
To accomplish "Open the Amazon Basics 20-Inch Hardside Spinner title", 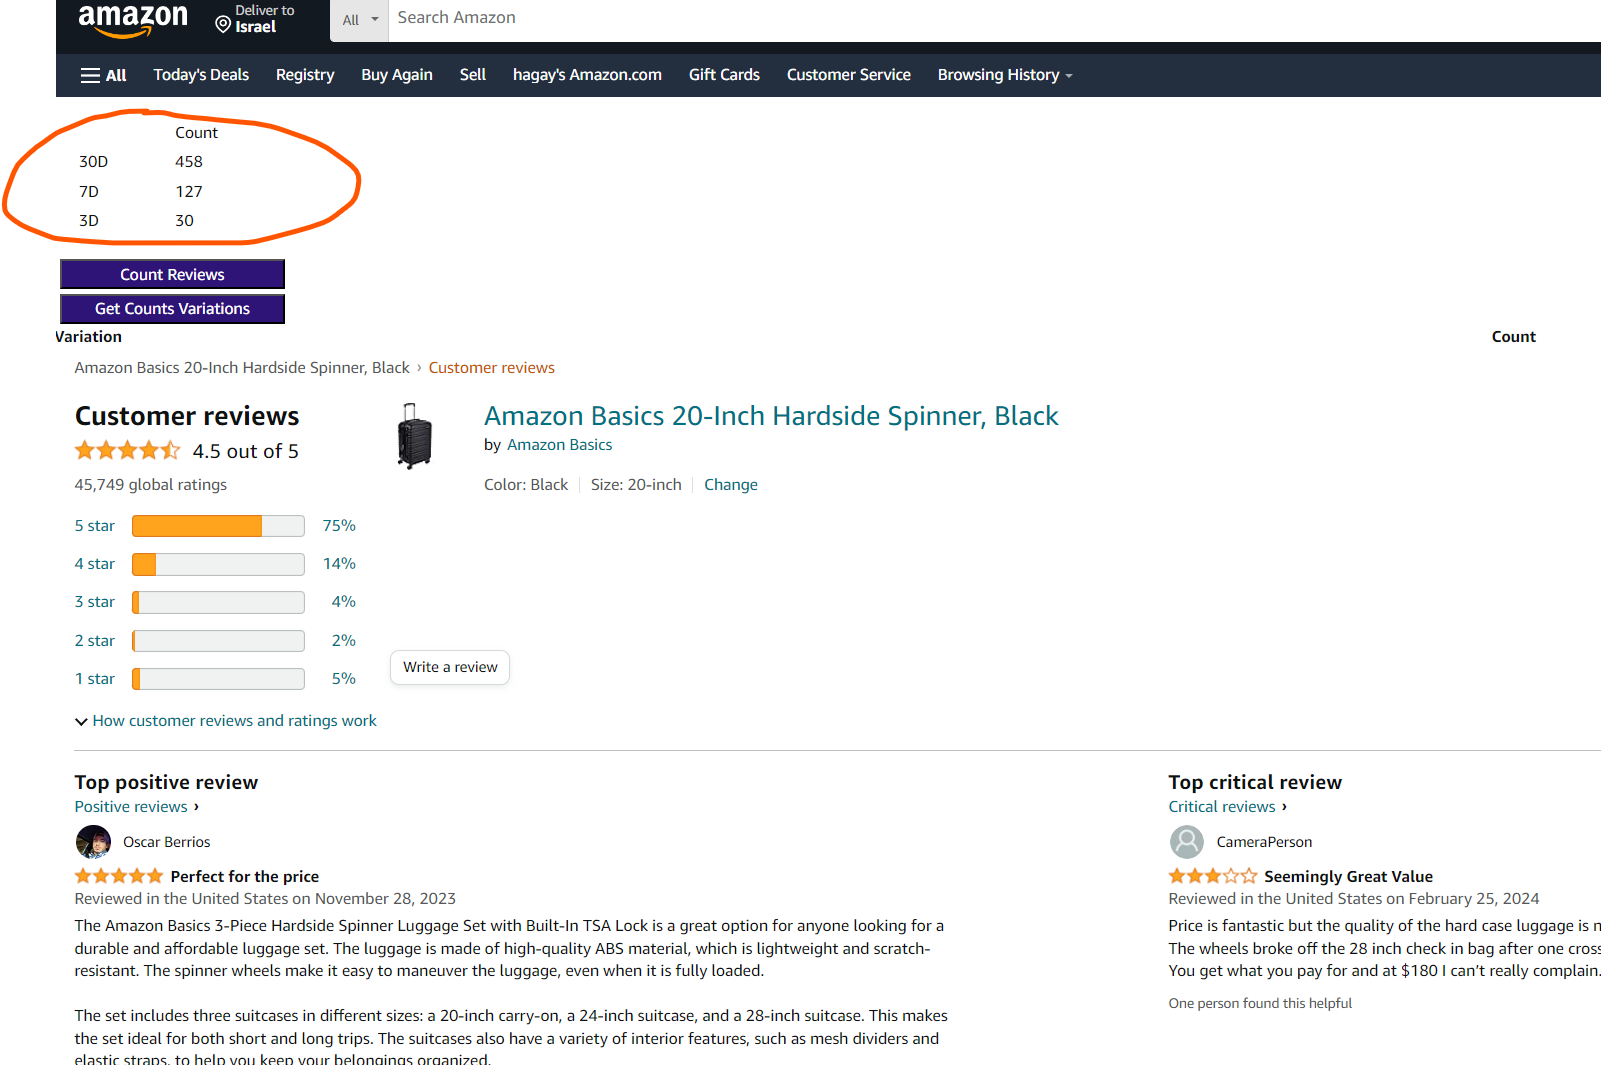I will (x=771, y=416).
